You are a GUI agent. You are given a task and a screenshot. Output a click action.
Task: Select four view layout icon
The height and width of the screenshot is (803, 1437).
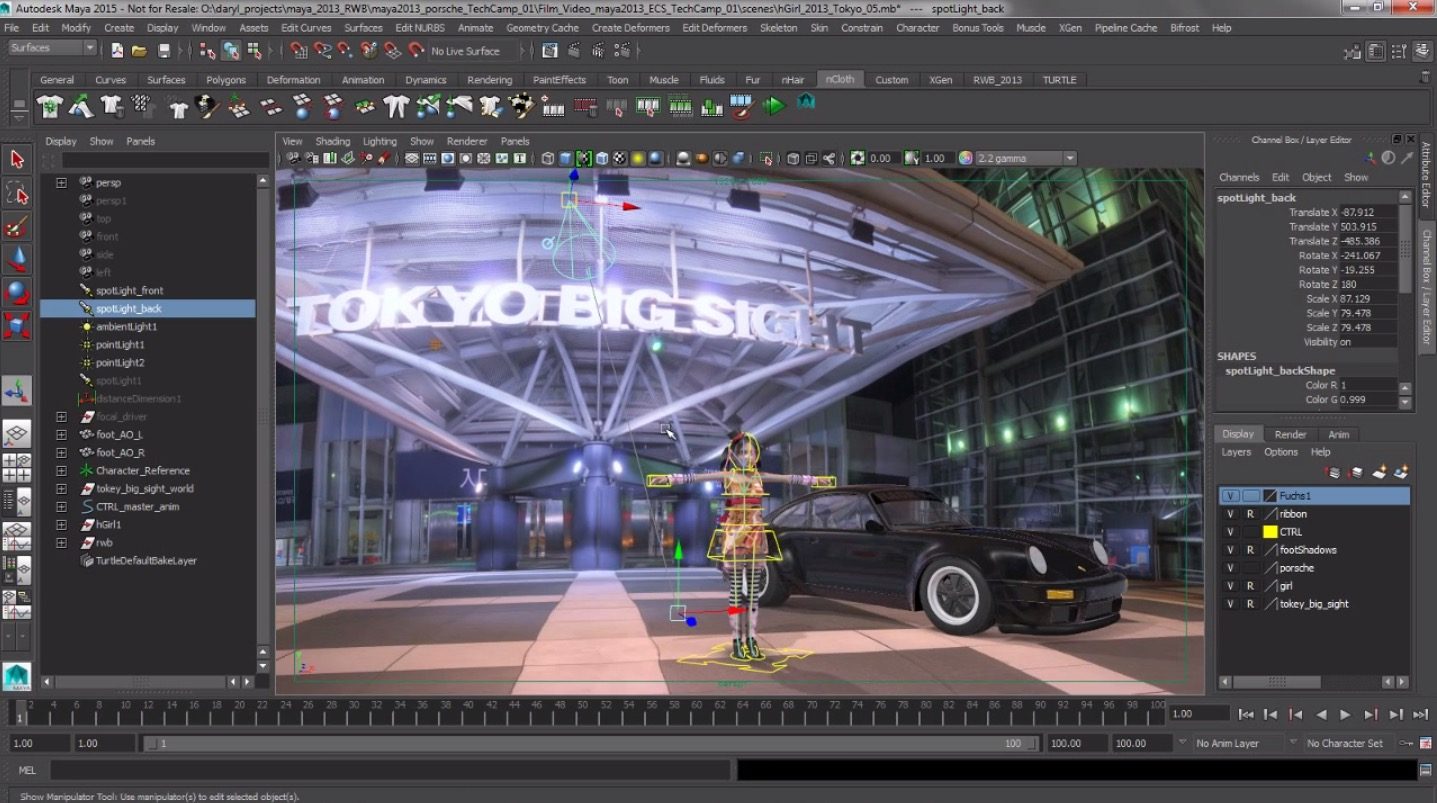click(17, 466)
